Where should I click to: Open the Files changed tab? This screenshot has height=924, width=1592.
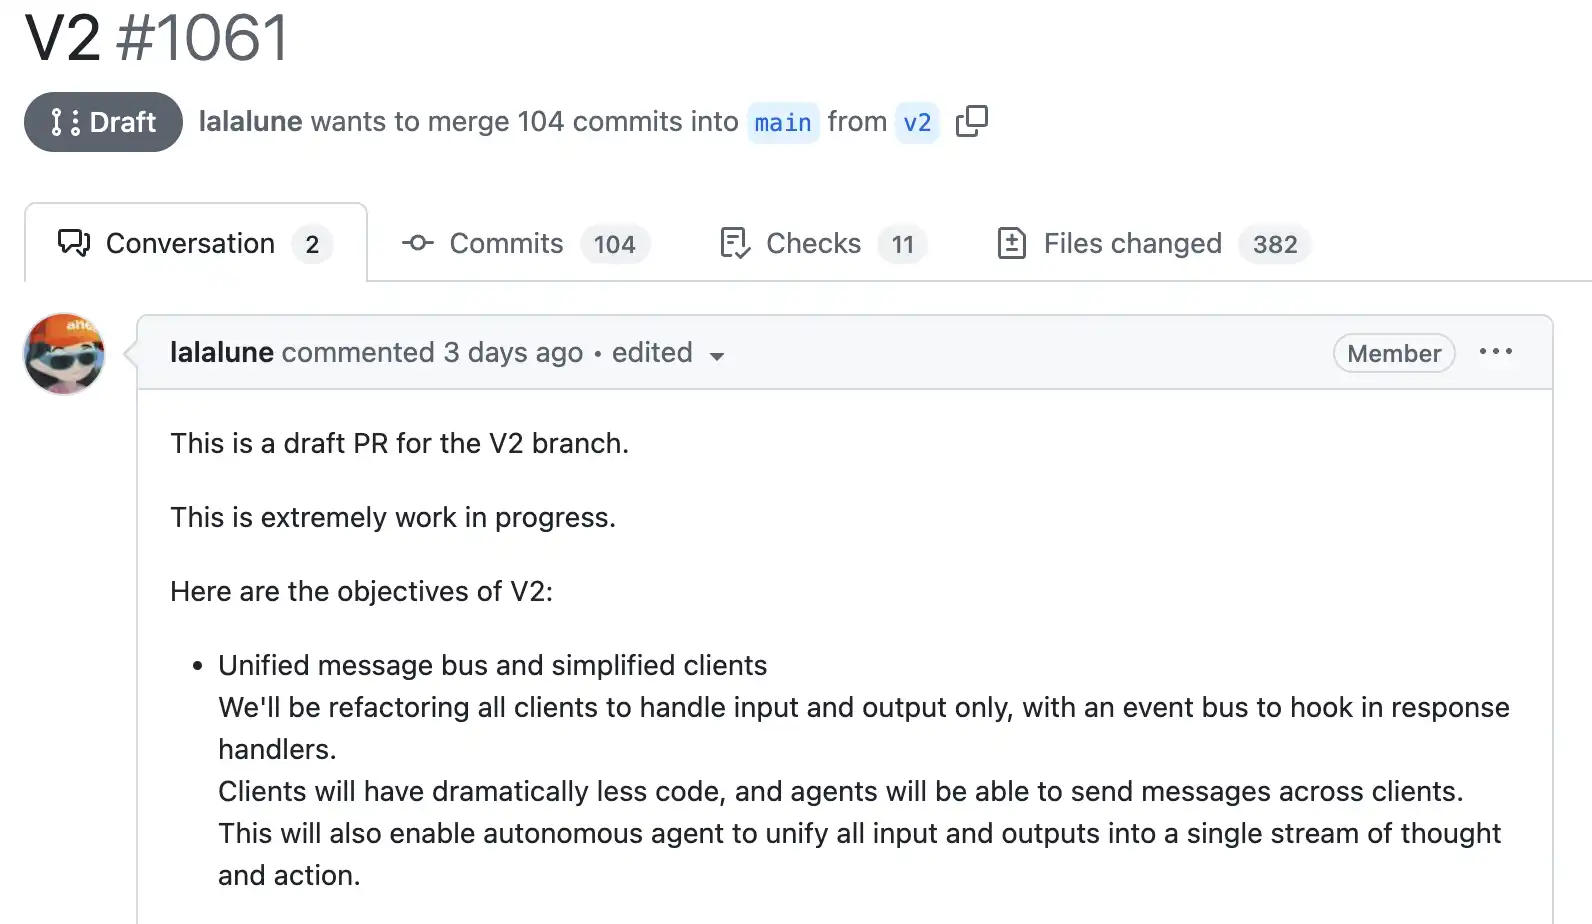[x=1132, y=243]
